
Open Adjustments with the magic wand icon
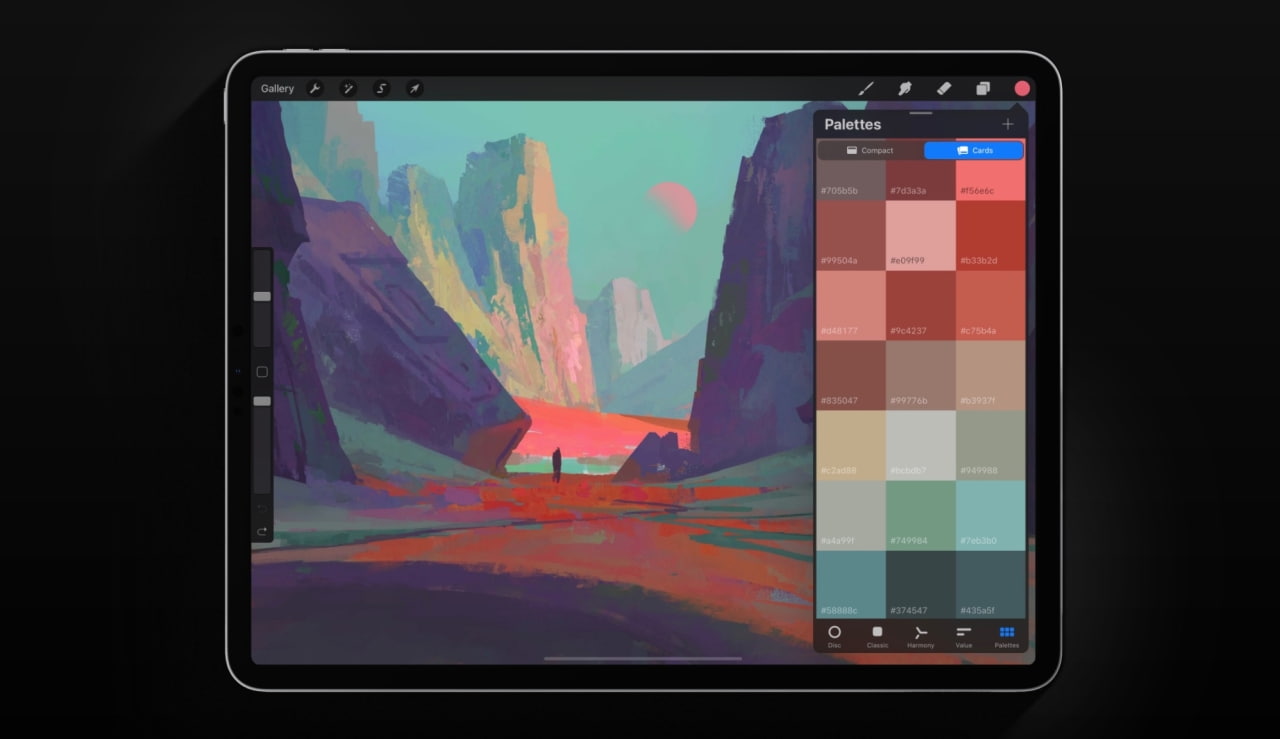pos(347,88)
